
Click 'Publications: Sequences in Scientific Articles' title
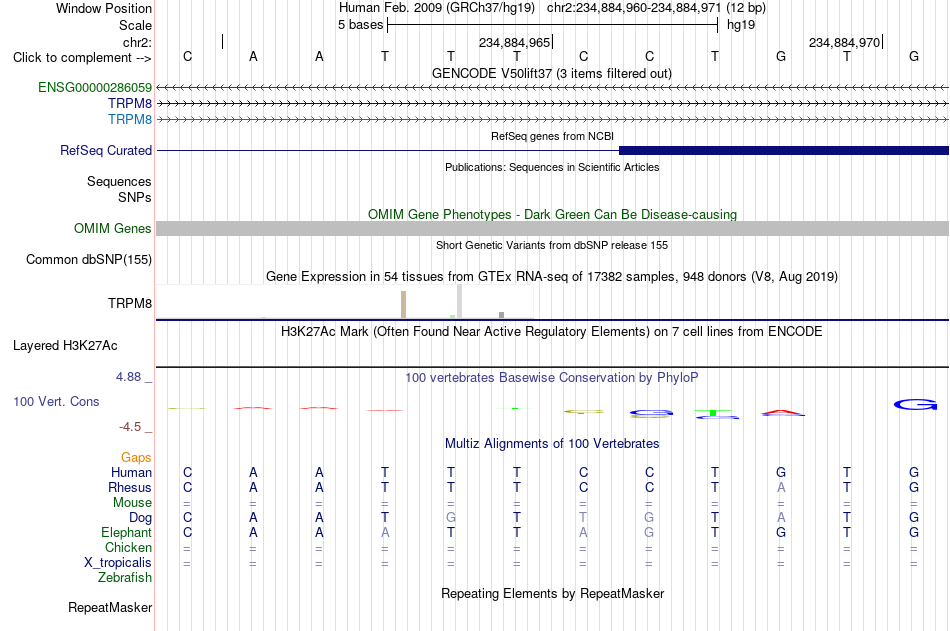click(x=552, y=167)
